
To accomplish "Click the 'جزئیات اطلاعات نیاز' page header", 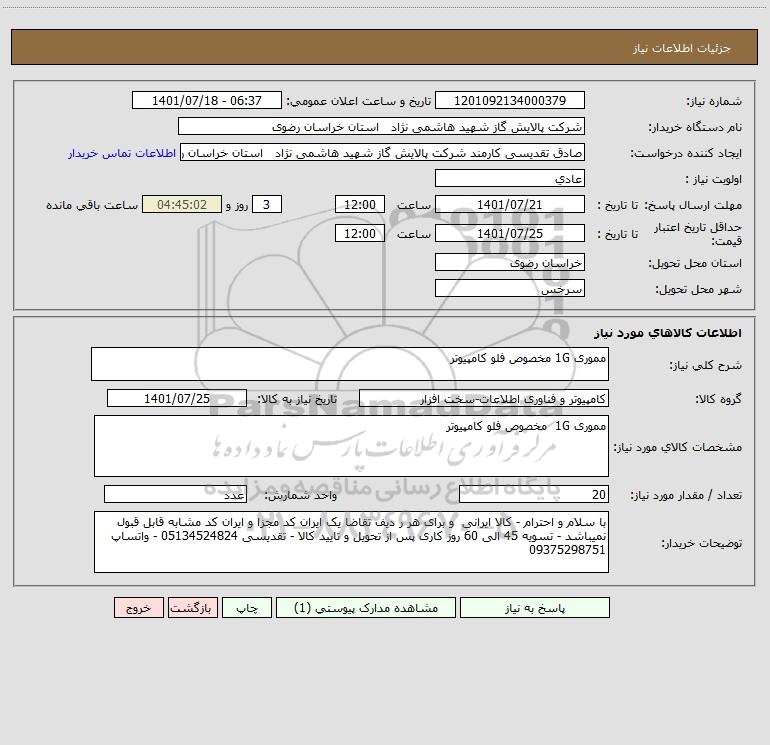I will point(682,48).
